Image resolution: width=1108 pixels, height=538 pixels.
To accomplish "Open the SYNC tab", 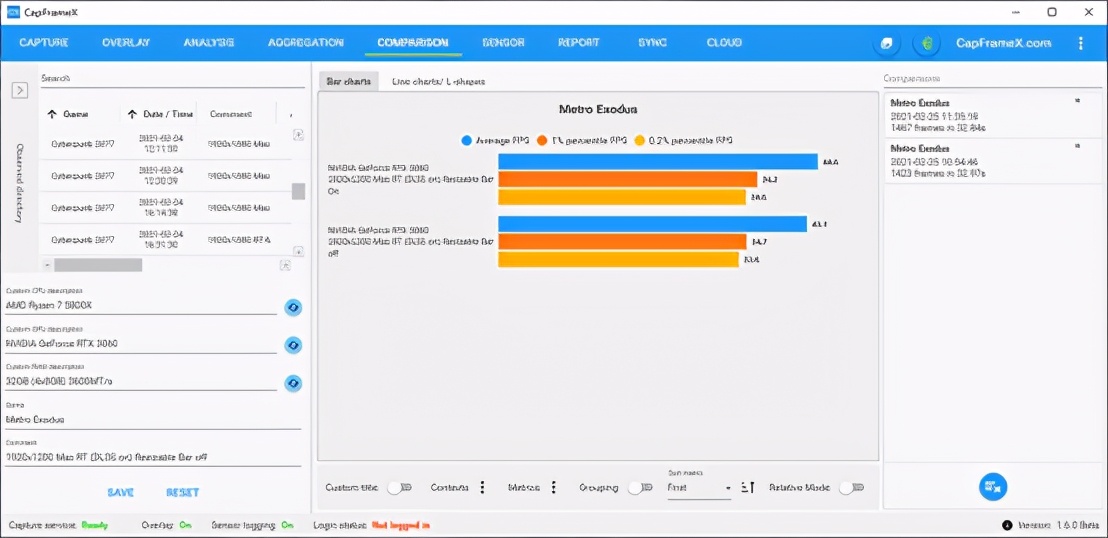I will click(x=652, y=42).
